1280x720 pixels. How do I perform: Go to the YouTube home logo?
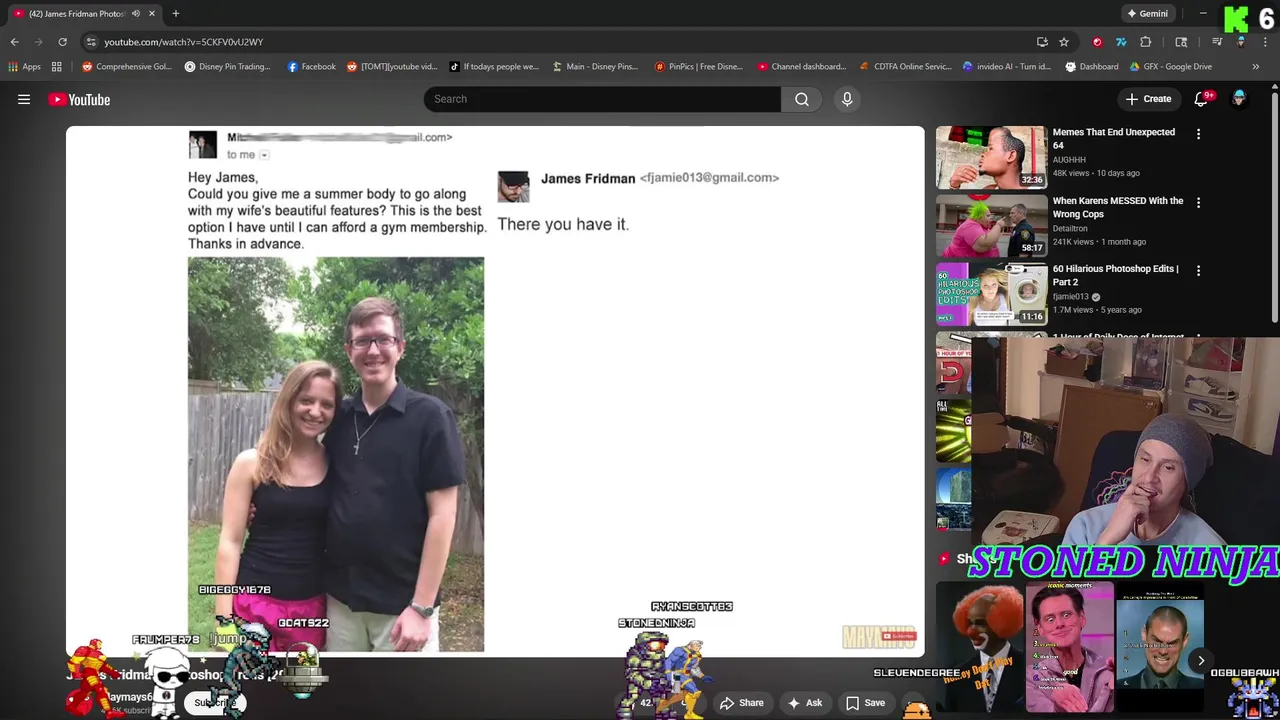click(79, 99)
